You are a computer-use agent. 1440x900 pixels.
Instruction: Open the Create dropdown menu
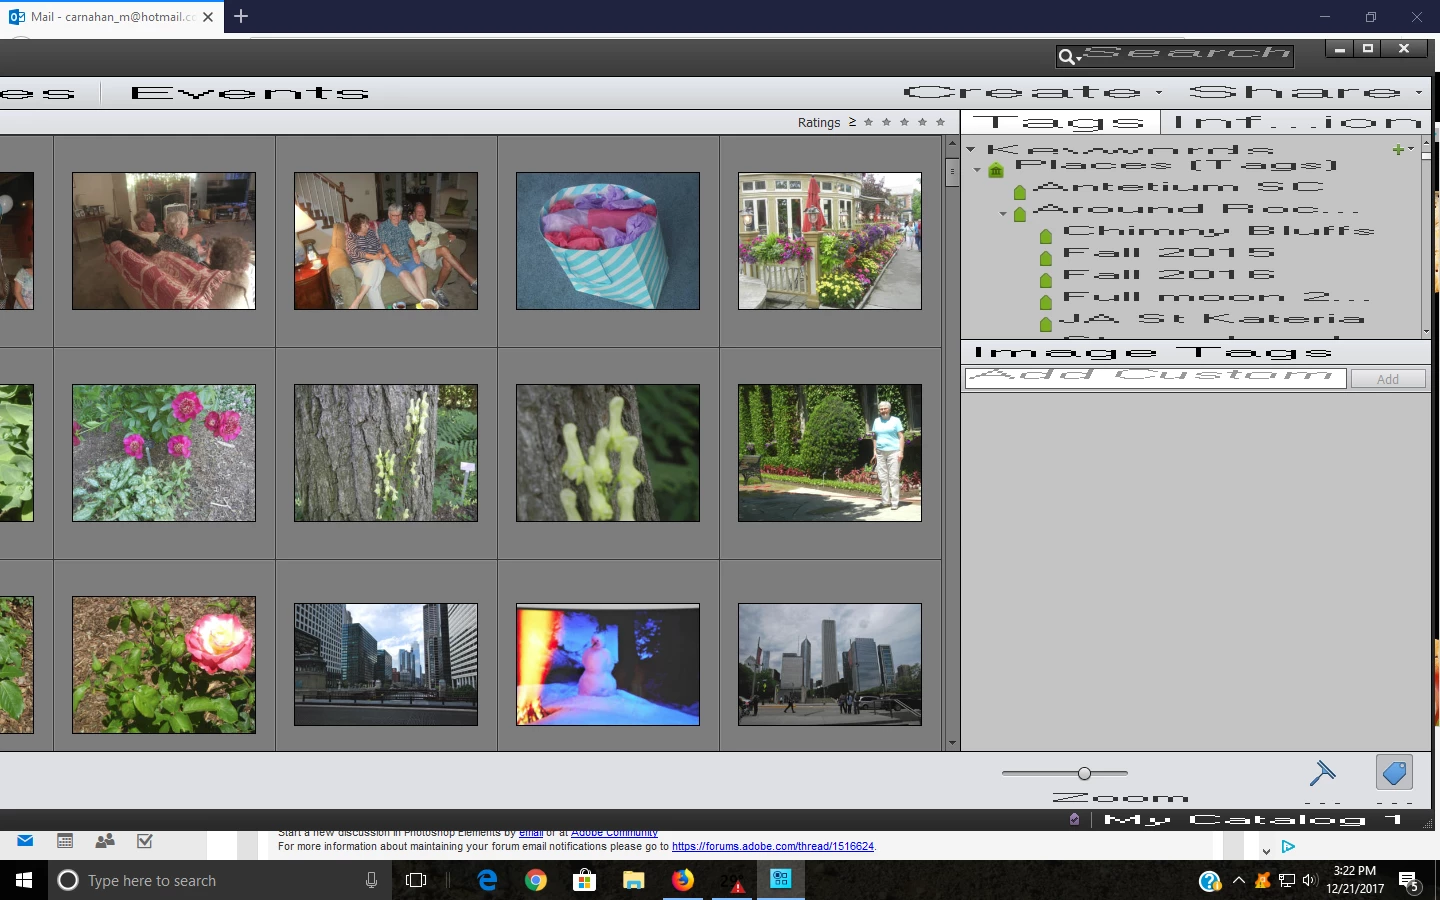[1033, 92]
